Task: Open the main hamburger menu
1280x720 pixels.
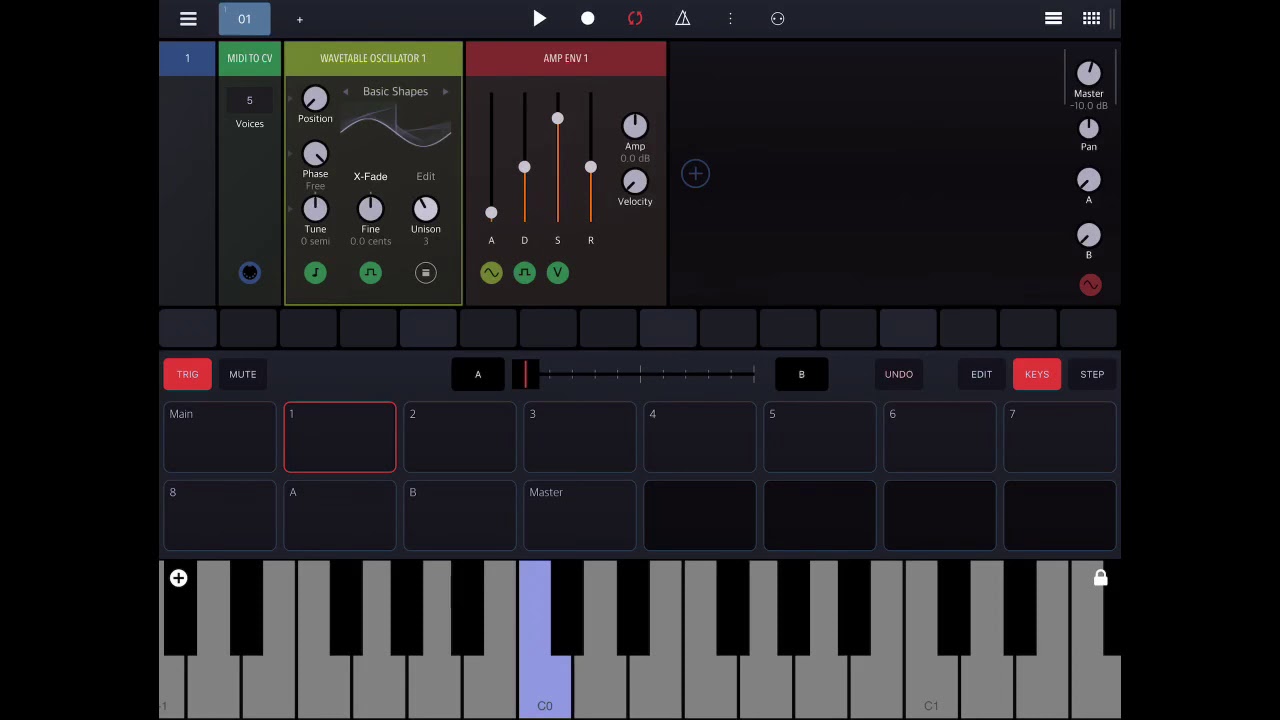Action: [188, 19]
